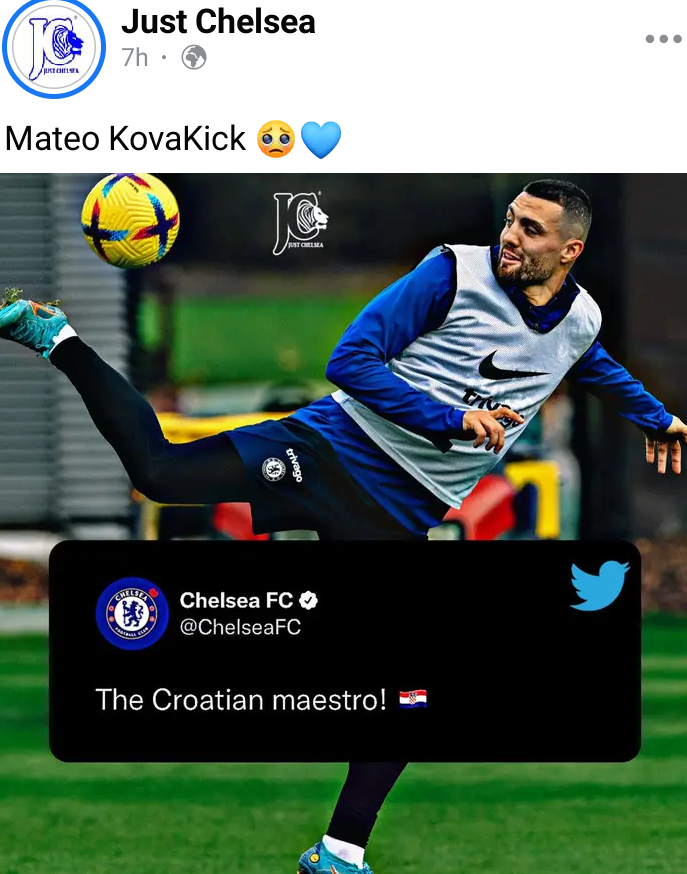Click the Twitter bird icon

tap(600, 585)
